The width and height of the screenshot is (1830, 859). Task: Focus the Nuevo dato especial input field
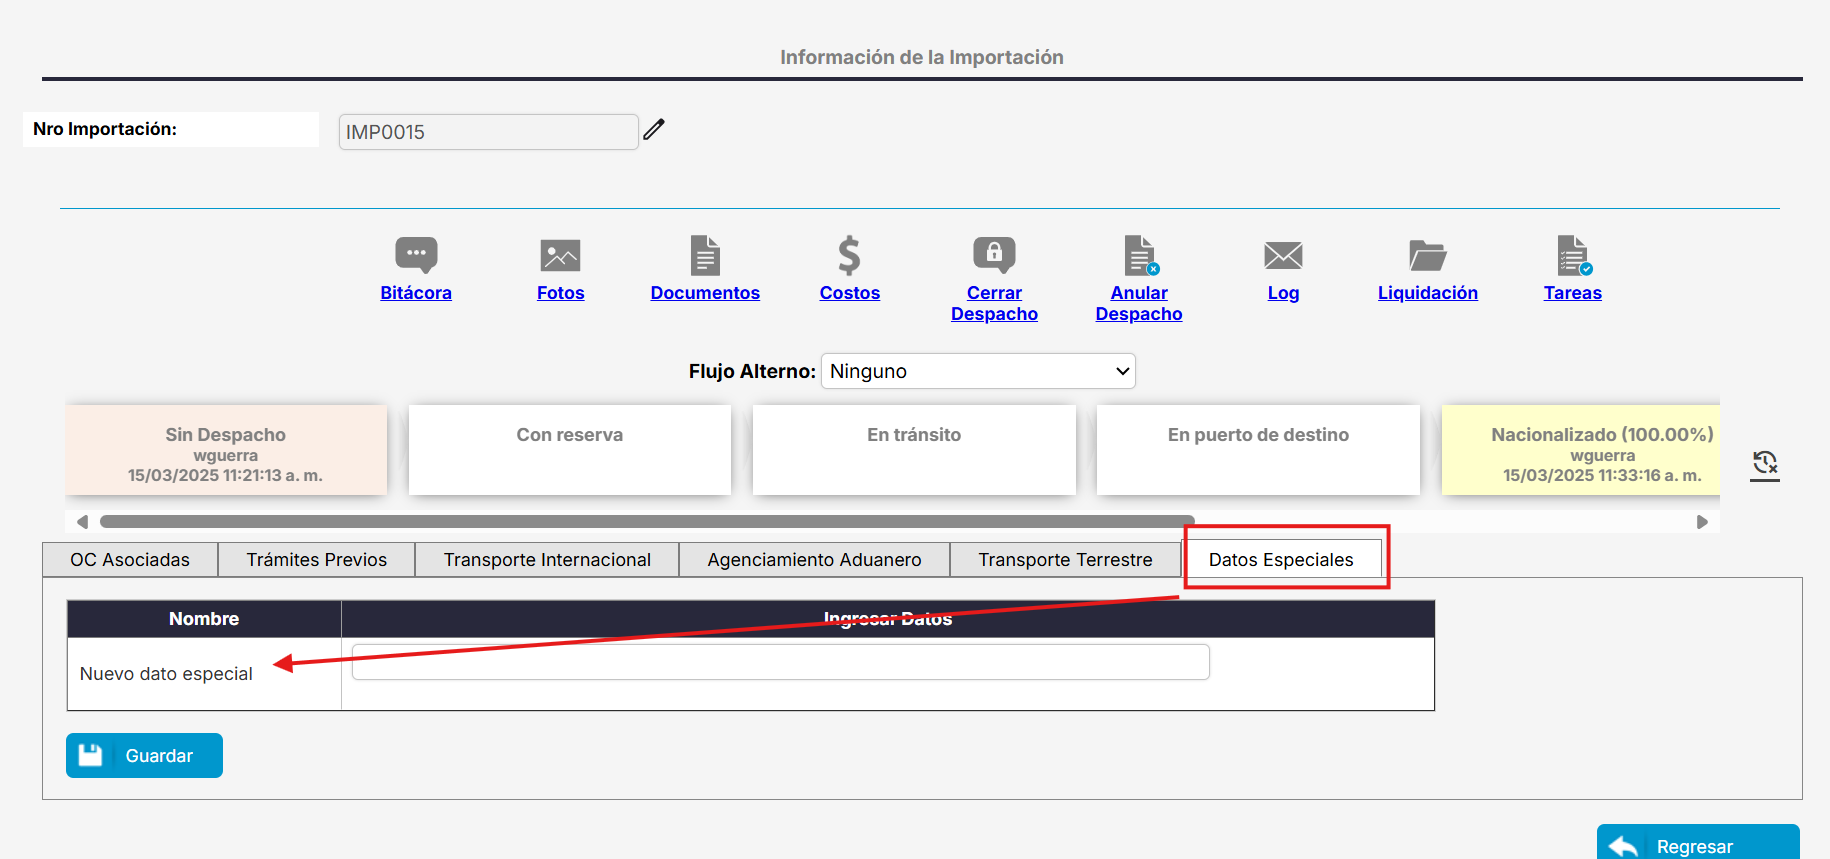[x=780, y=662]
